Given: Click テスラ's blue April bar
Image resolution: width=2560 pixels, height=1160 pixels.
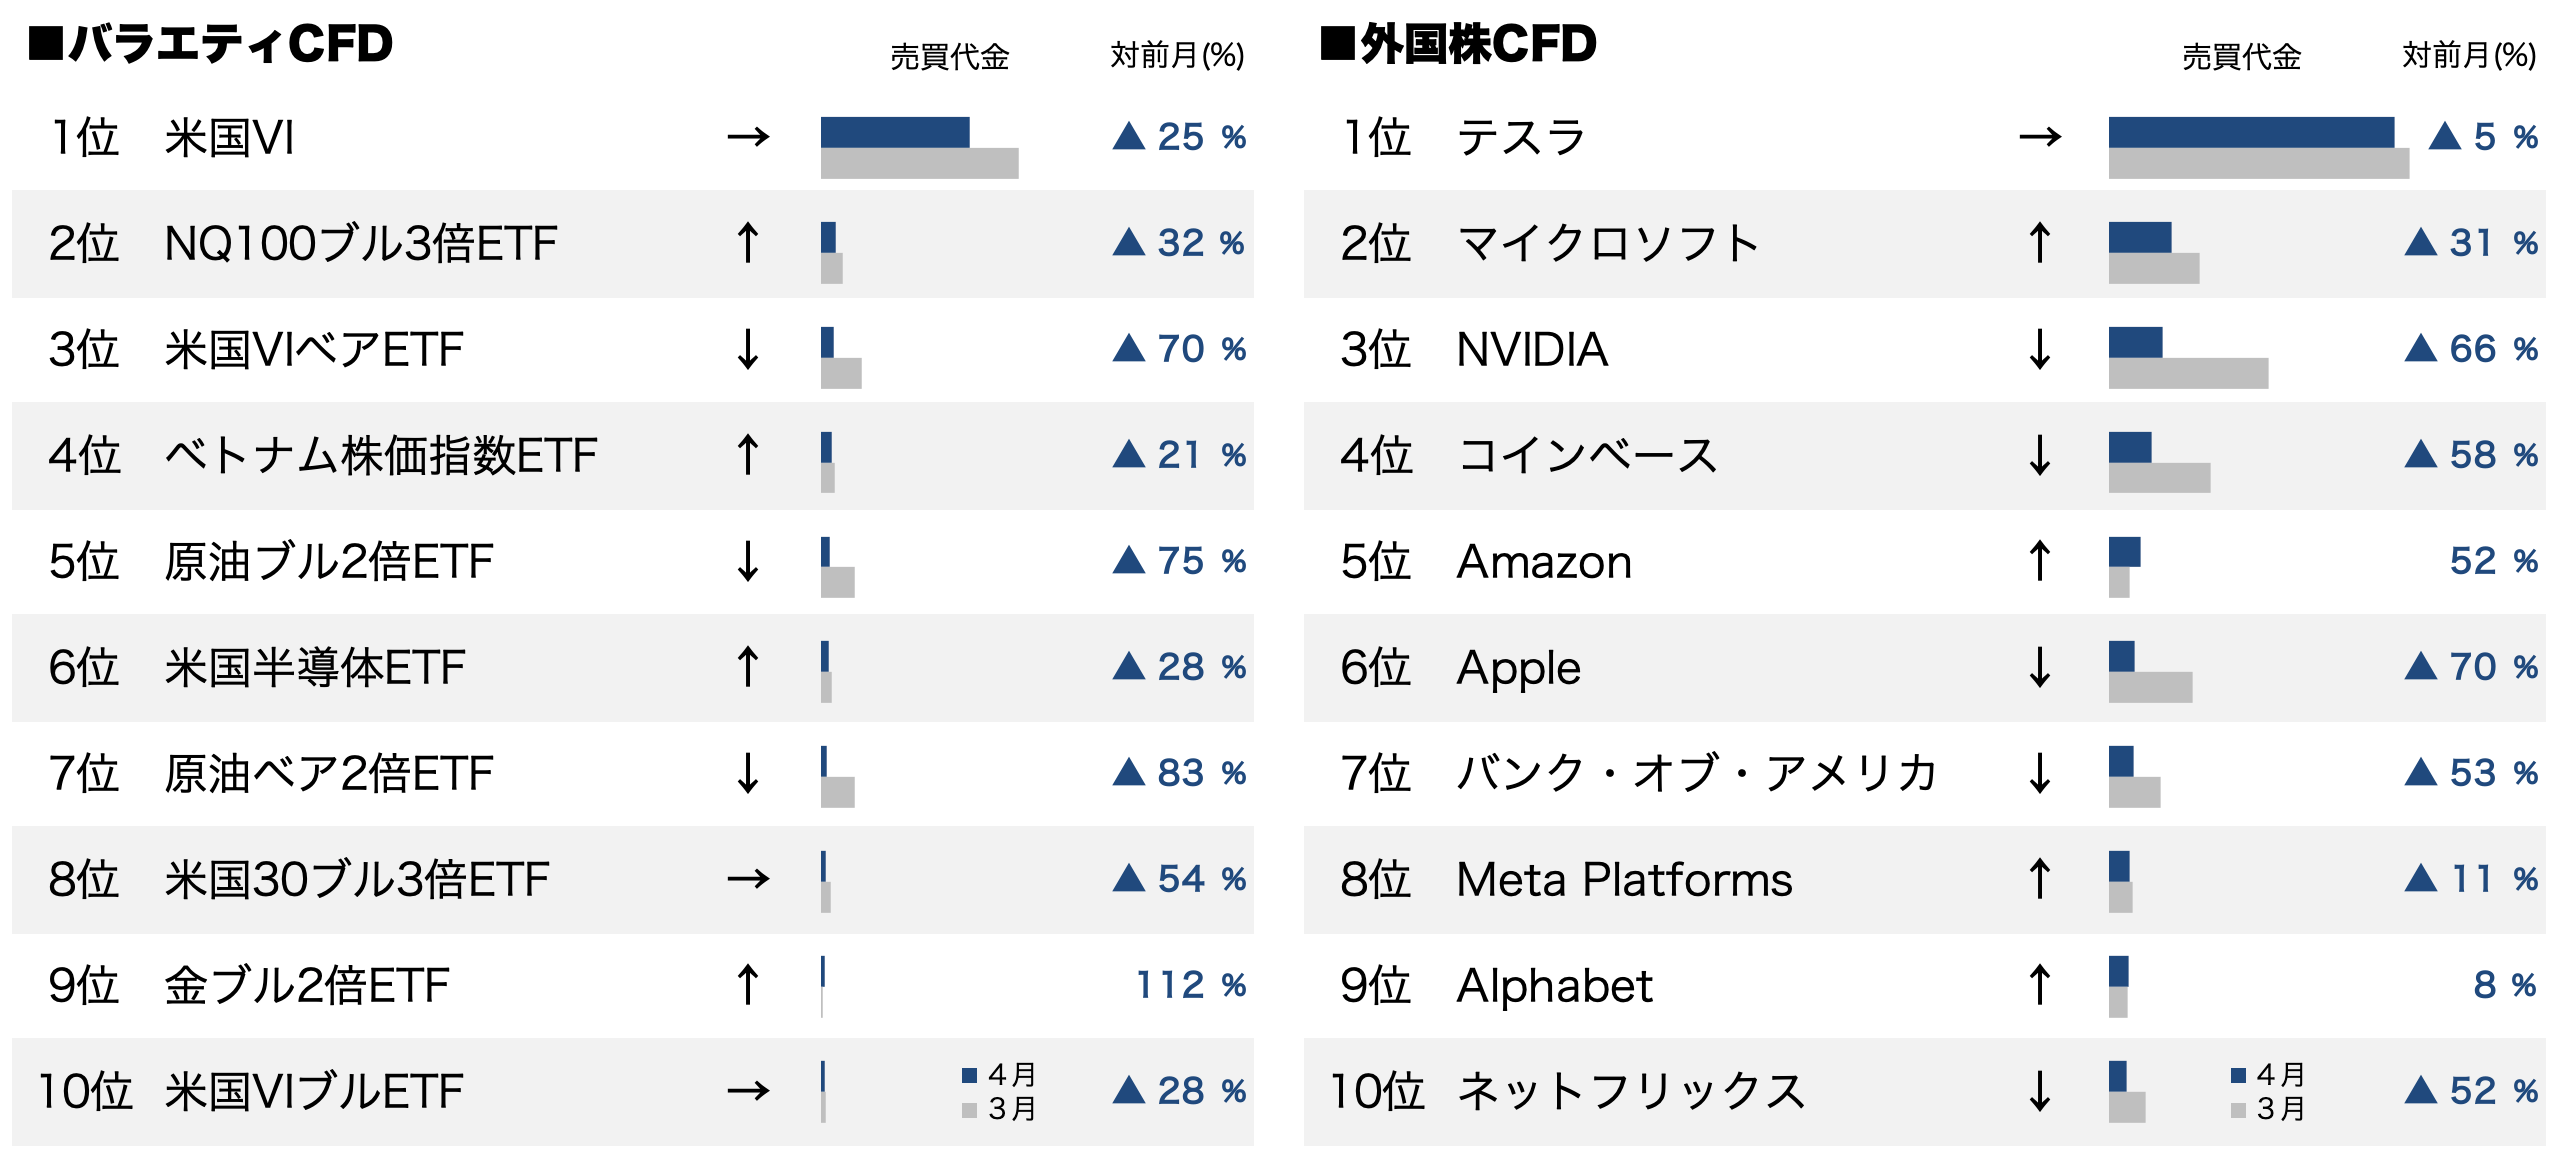Looking at the screenshot, I should click(2250, 132).
